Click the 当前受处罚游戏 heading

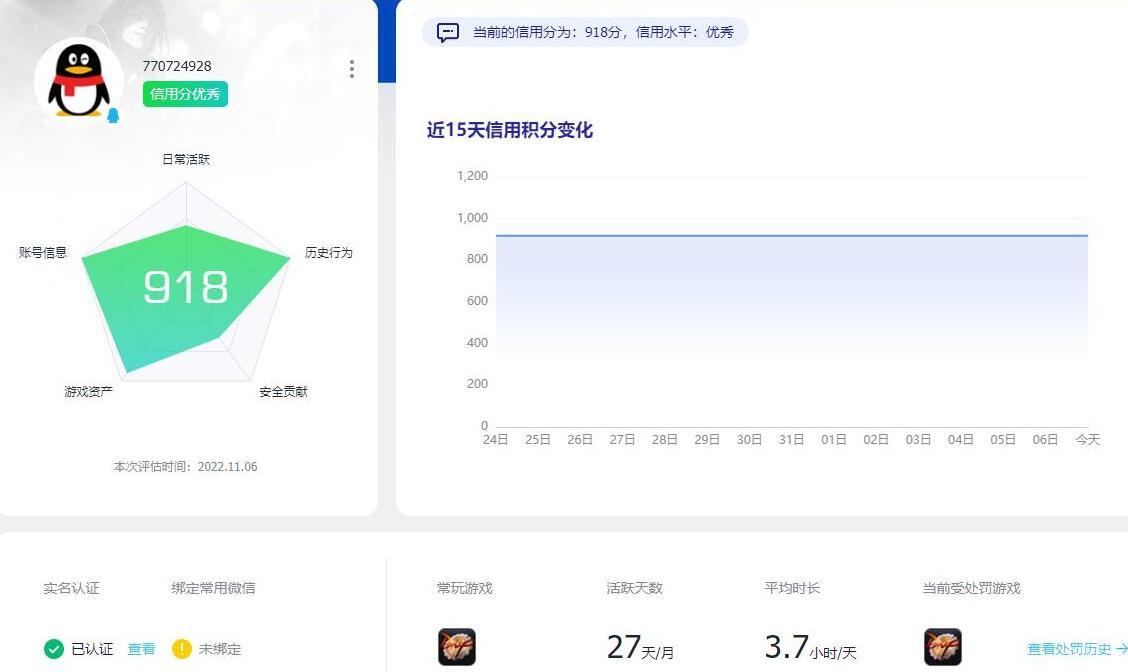coord(972,588)
